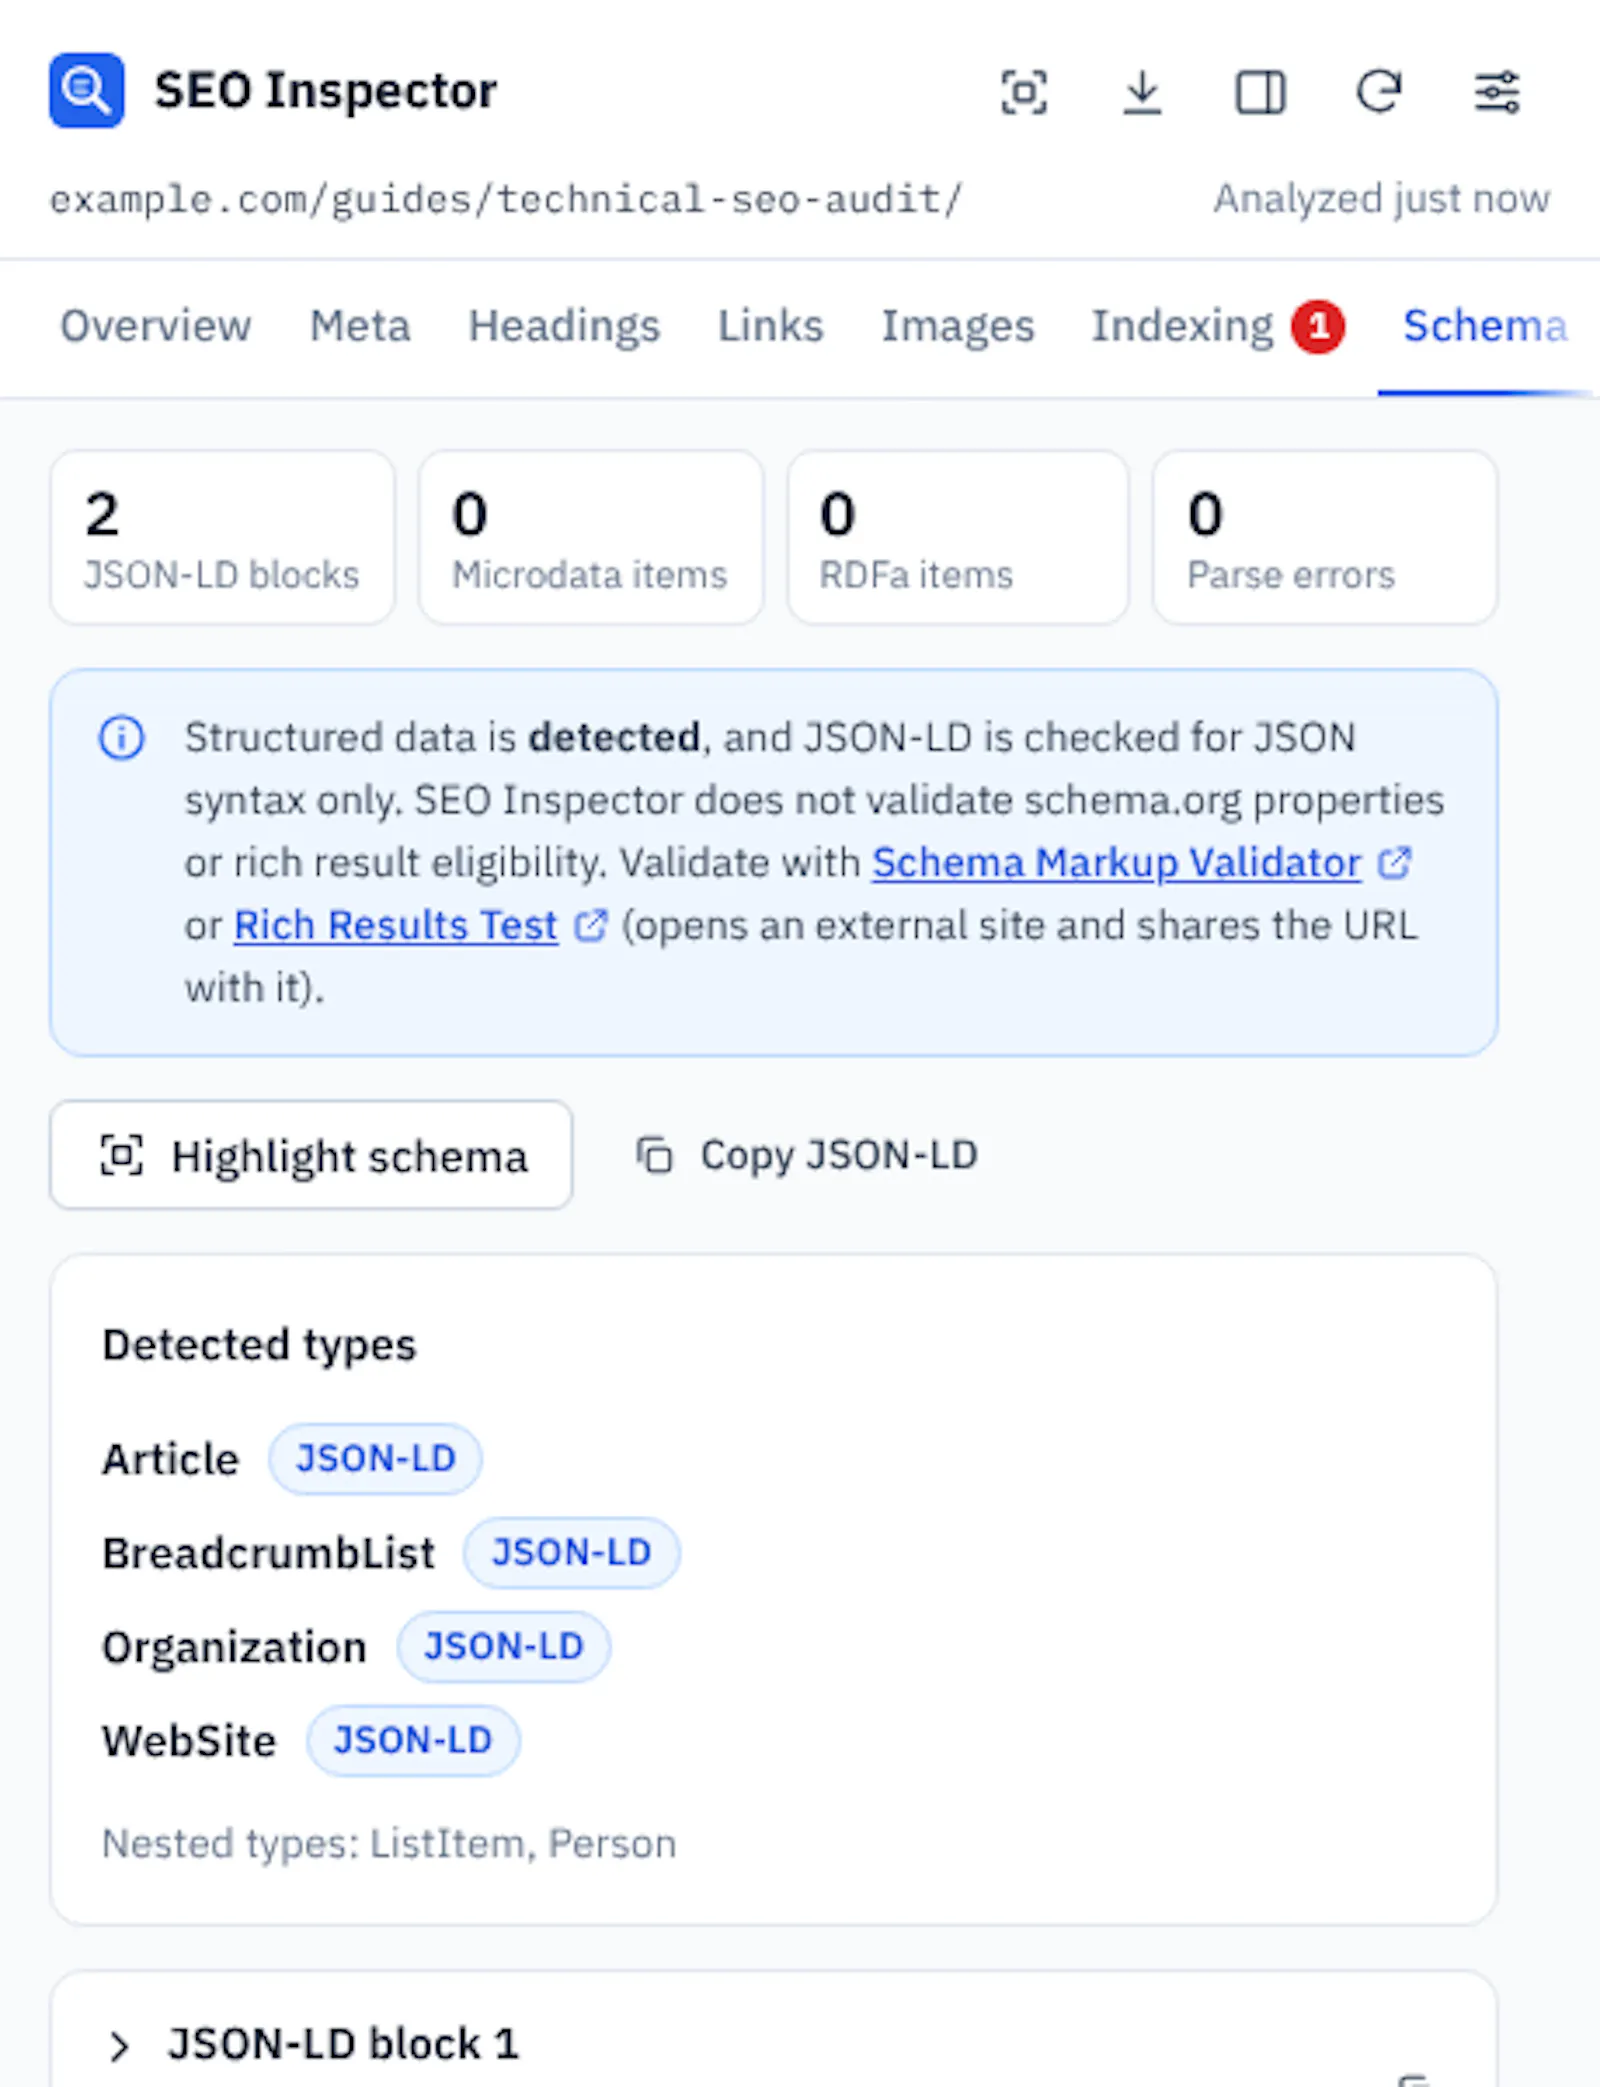
Task: Click the RDFa items count card
Action: pyautogui.click(x=958, y=538)
